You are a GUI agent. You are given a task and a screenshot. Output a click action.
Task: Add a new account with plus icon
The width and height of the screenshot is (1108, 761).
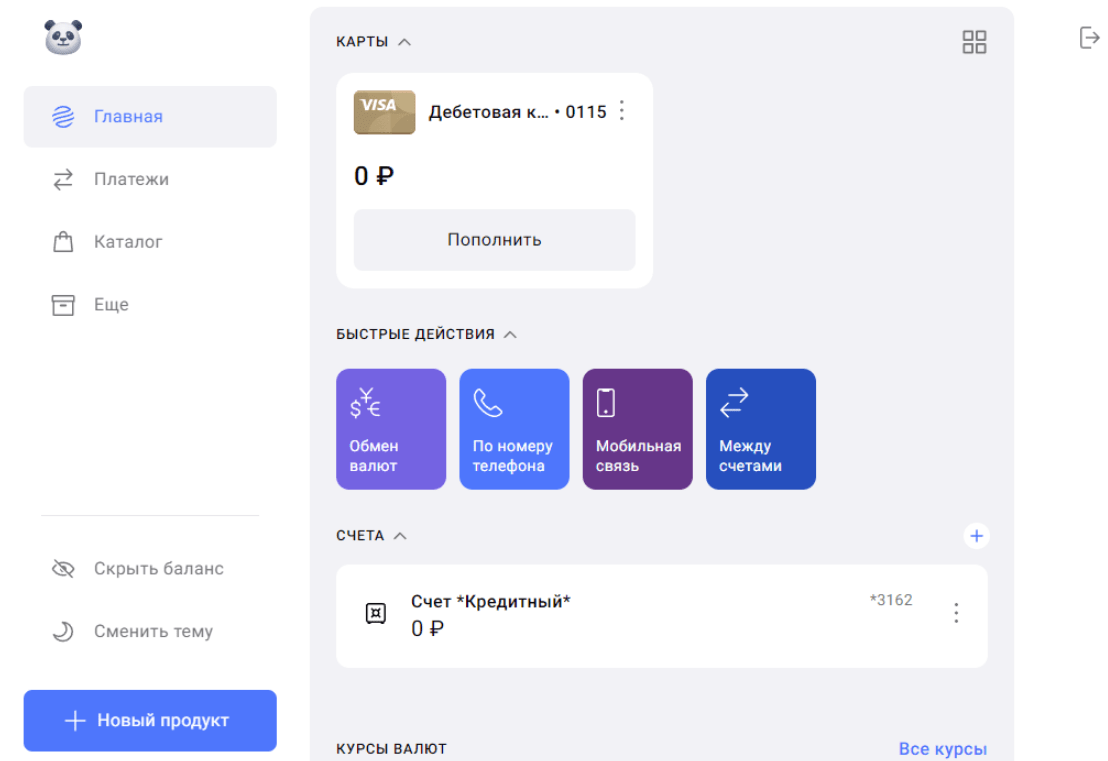pos(976,536)
